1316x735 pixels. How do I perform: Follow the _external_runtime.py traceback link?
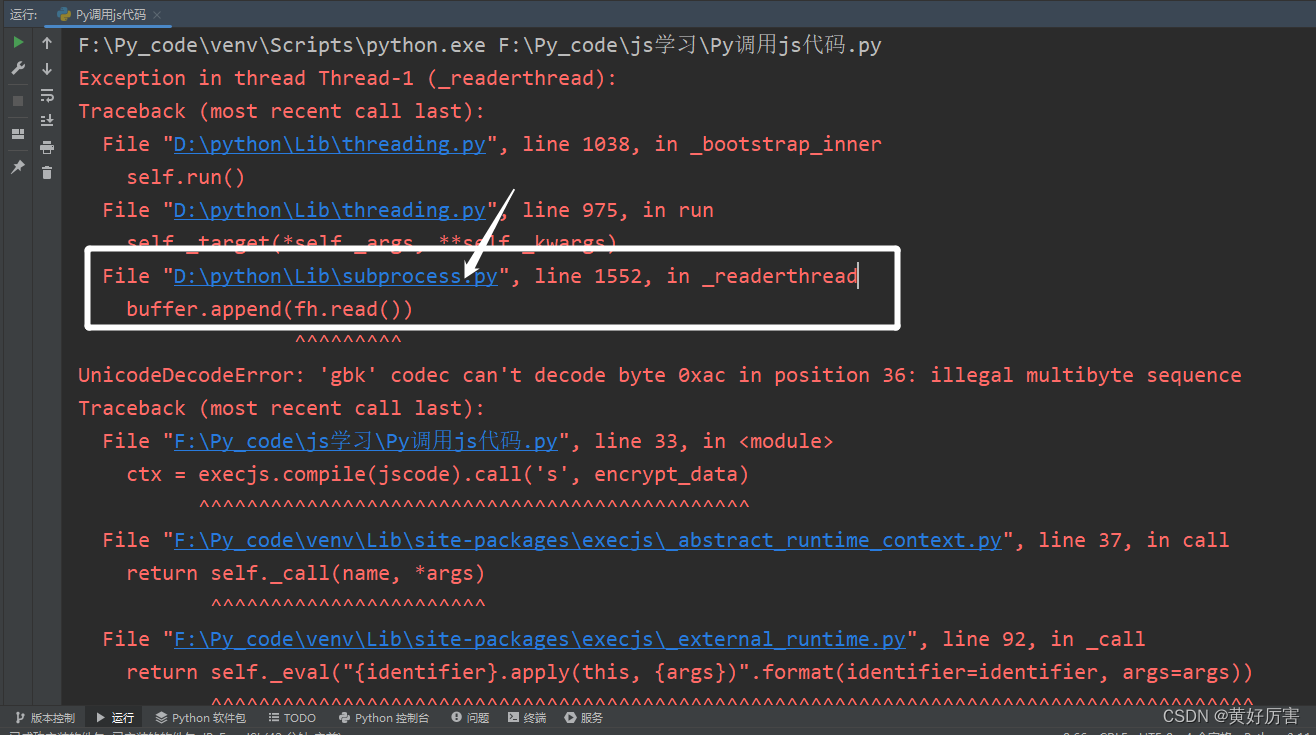(x=539, y=639)
